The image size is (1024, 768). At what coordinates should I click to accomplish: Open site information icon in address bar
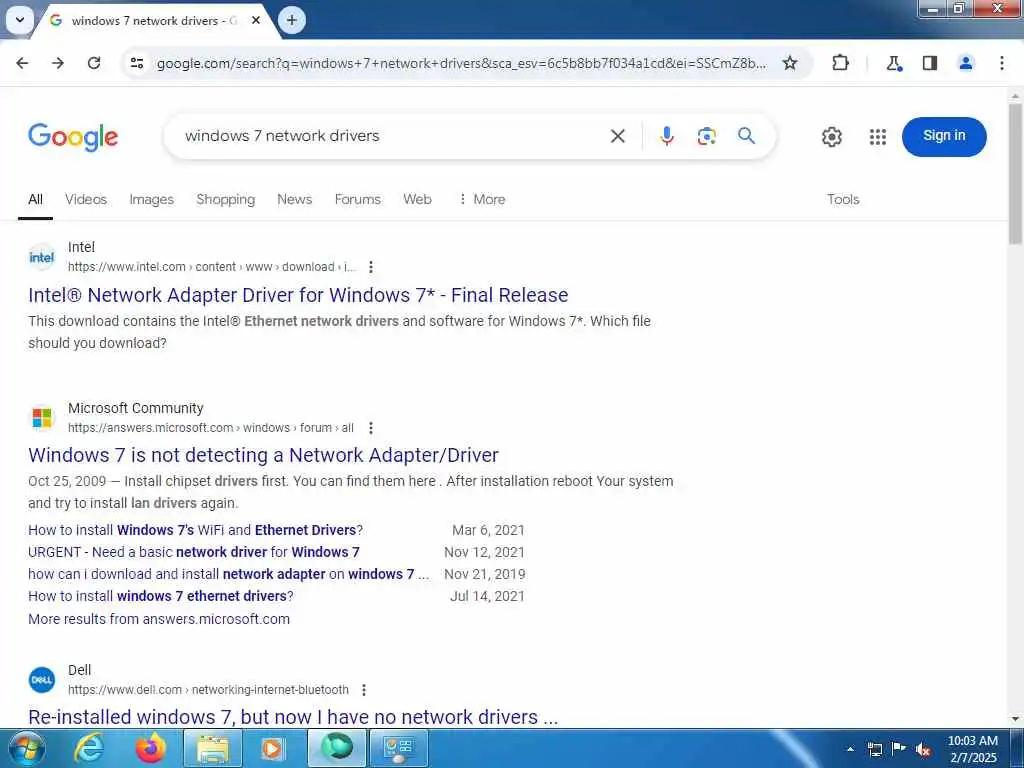point(137,63)
